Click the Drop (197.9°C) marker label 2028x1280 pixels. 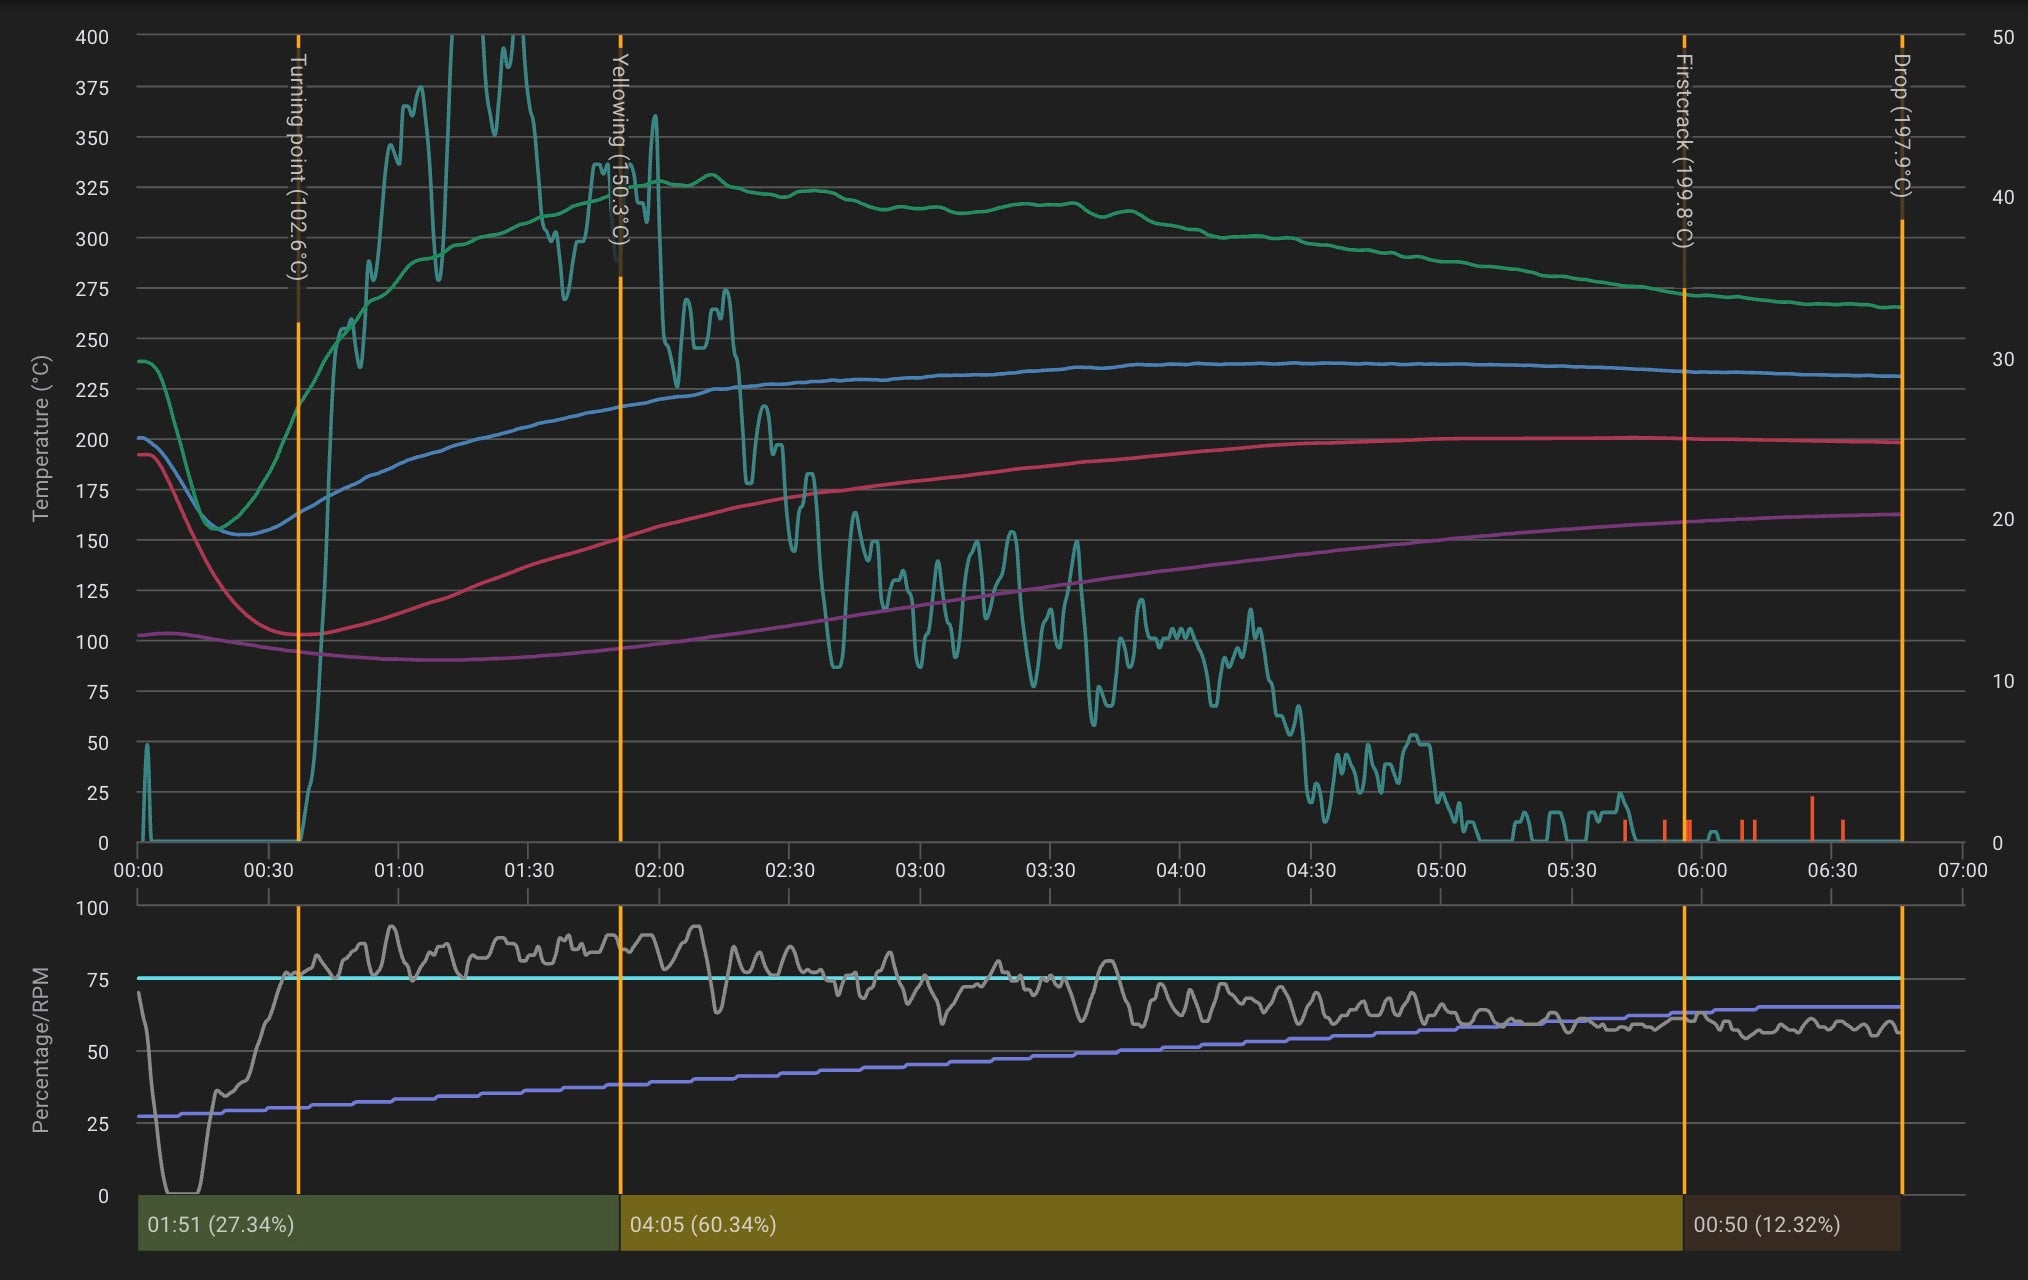click(1902, 124)
